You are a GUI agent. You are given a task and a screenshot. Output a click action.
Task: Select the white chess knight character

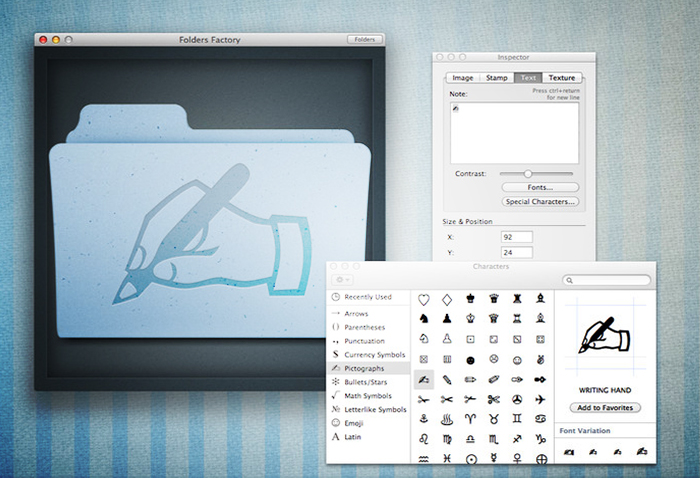tap(424, 339)
